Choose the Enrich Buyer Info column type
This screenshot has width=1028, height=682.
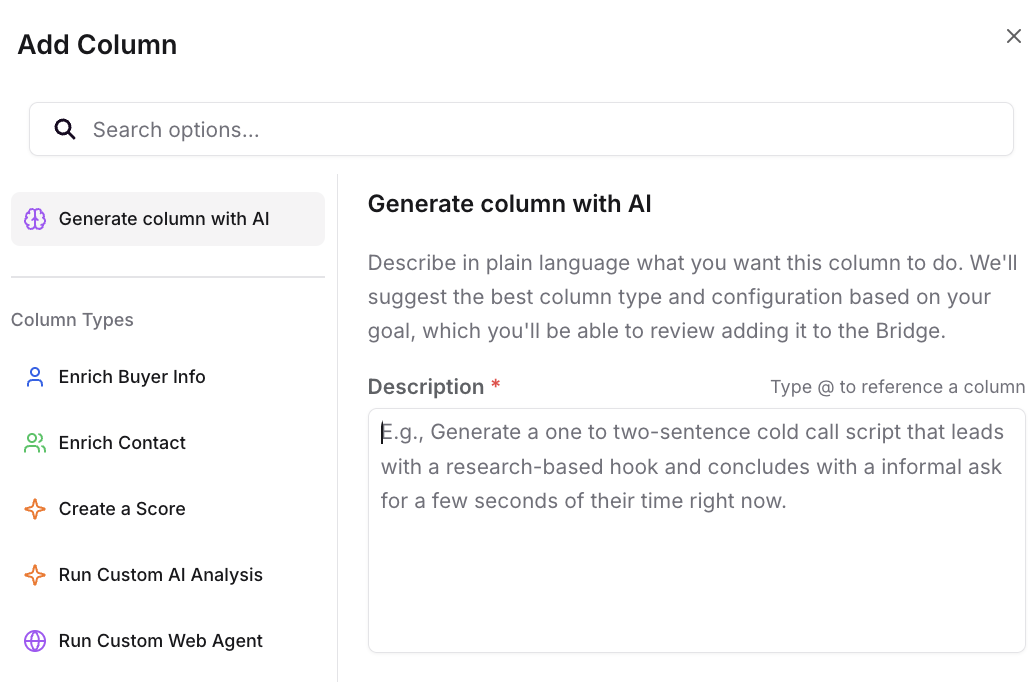(132, 377)
